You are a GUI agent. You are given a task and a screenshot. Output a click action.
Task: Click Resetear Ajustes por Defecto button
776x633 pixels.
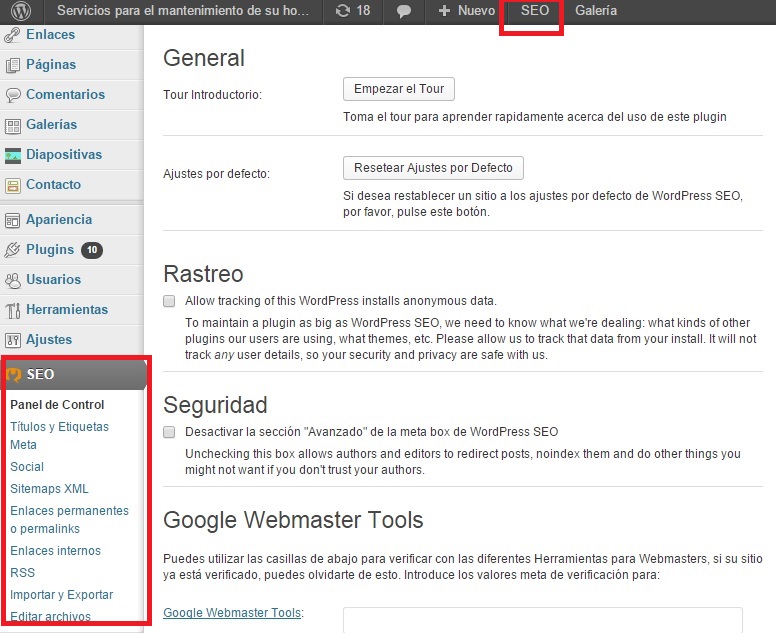pos(433,168)
